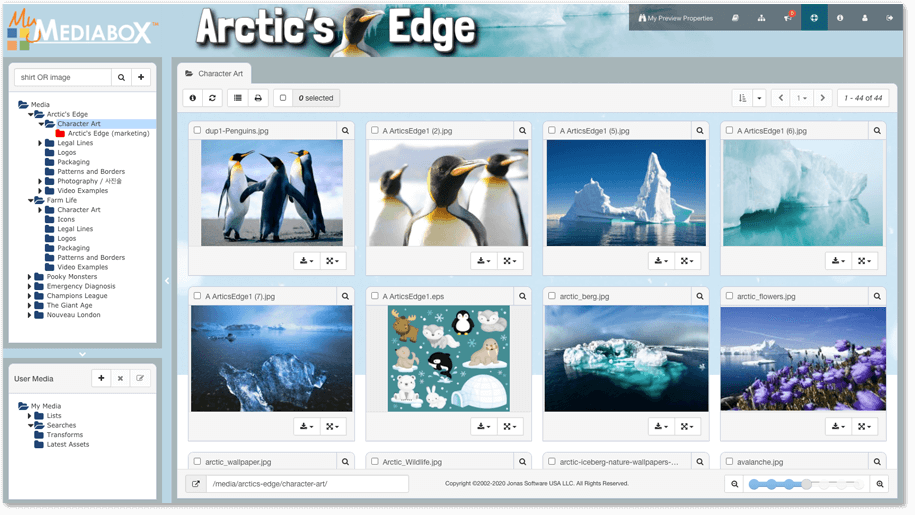Image resolution: width=915 pixels, height=515 pixels.
Task: Select the lifebuoy media library icon
Action: (x=814, y=18)
